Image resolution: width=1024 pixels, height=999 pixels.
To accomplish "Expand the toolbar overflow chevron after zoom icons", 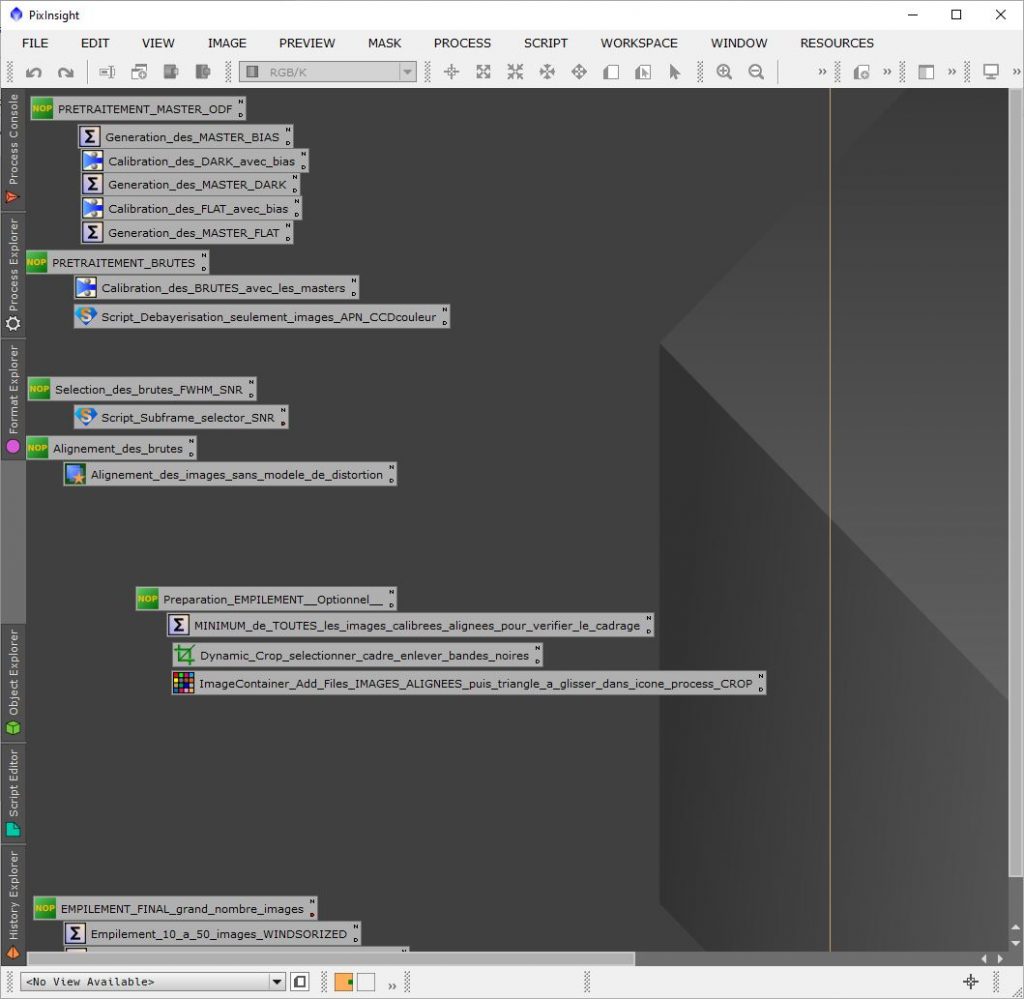I will 822,72.
